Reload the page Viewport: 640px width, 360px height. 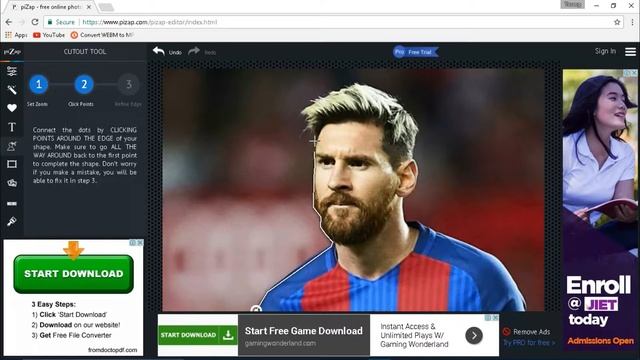[x=35, y=22]
